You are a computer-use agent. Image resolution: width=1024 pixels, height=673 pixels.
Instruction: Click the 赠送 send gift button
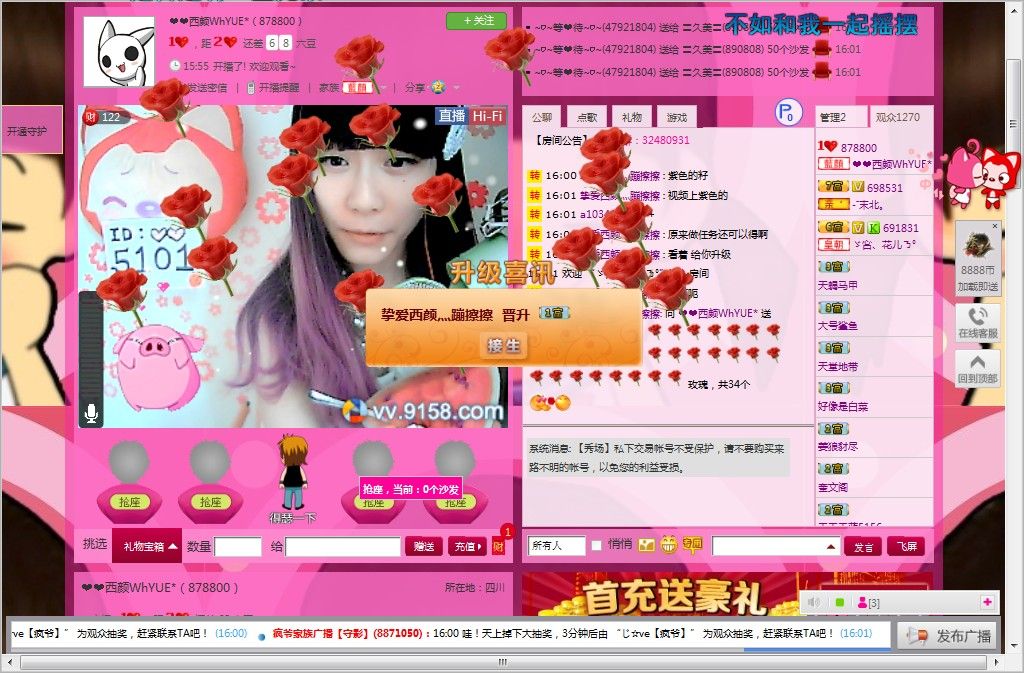pos(423,546)
